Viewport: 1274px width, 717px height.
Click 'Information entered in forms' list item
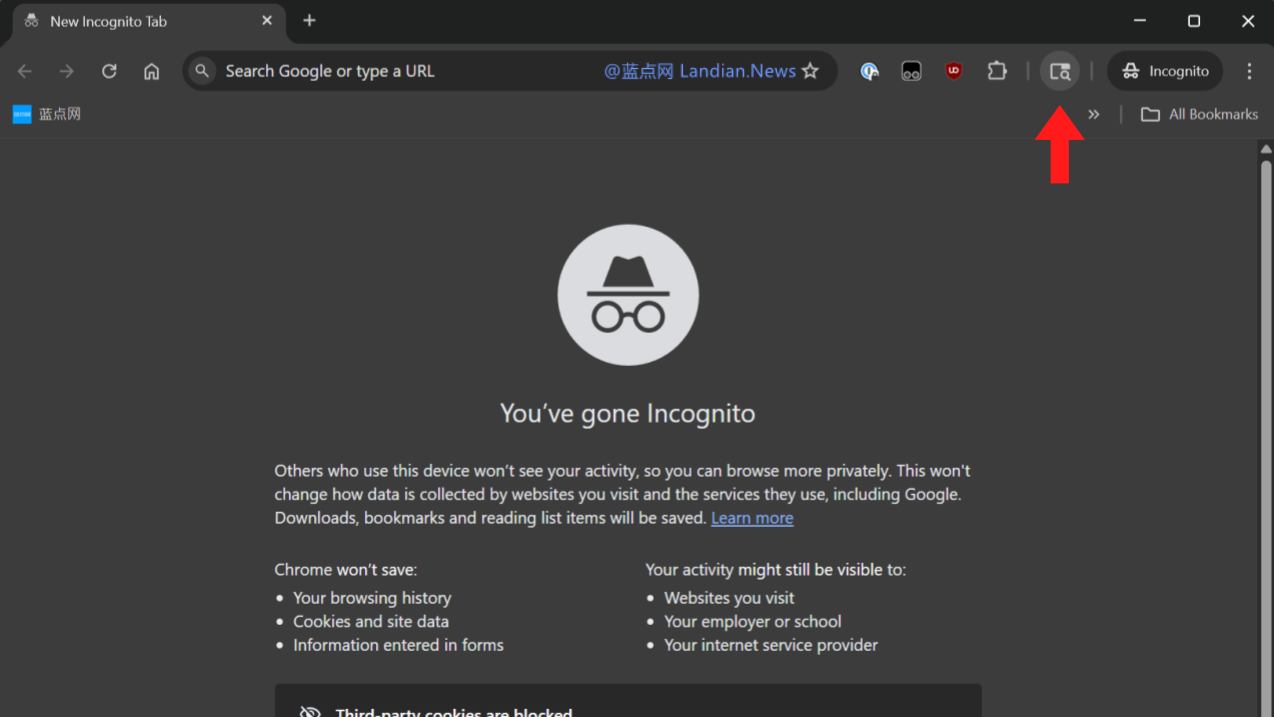(x=398, y=645)
